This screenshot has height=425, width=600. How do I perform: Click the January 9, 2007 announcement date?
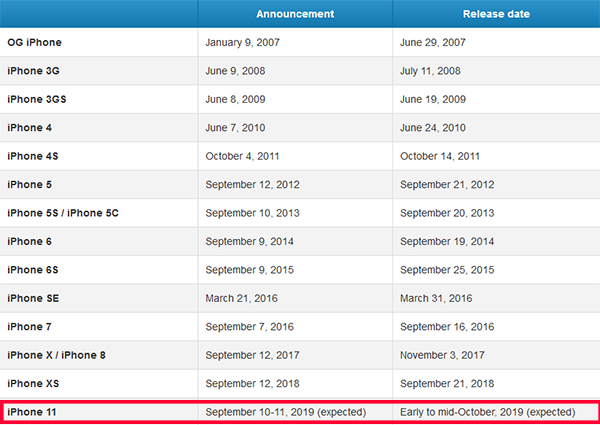[244, 43]
